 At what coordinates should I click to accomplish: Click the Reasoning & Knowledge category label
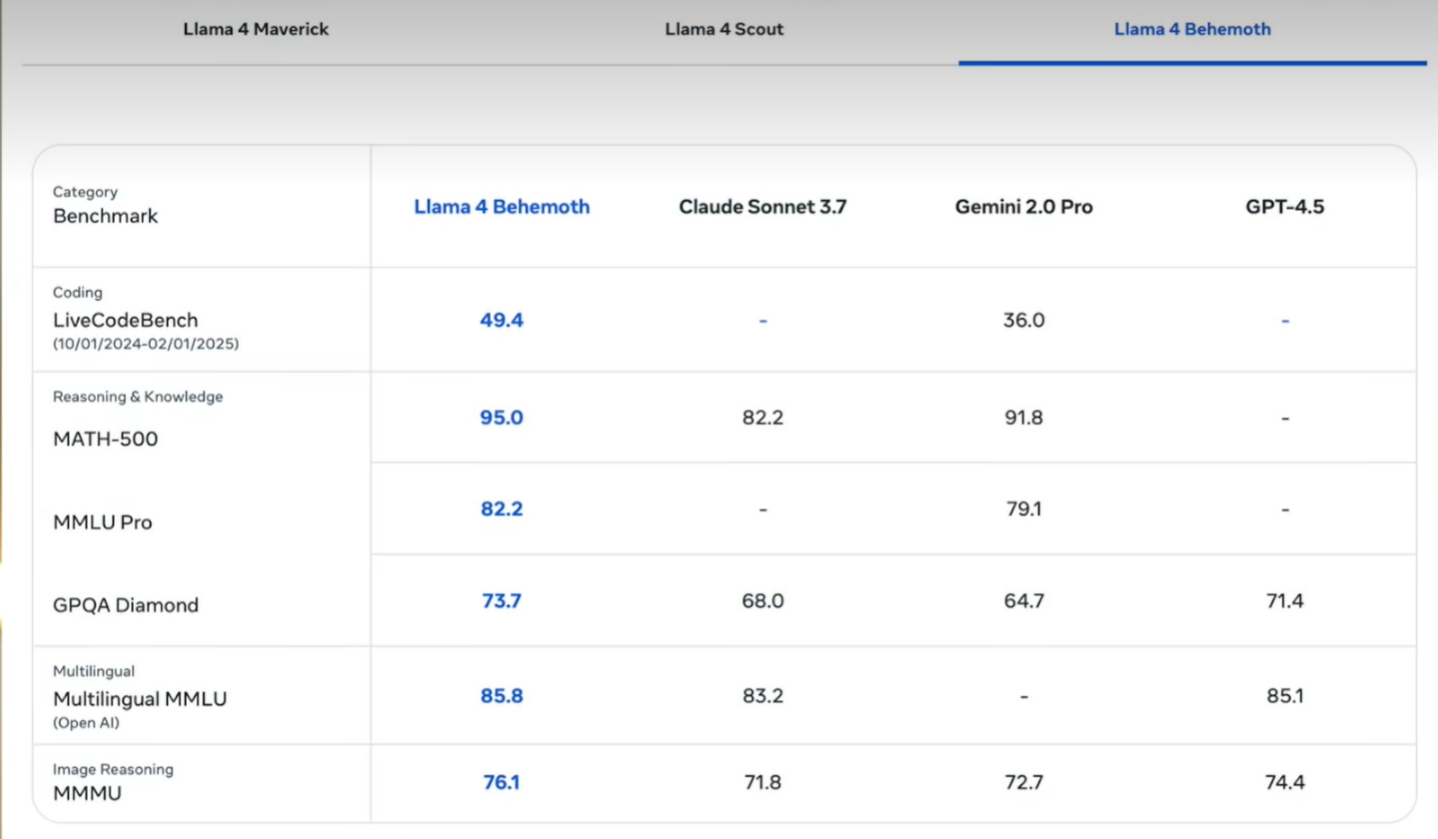click(x=138, y=397)
